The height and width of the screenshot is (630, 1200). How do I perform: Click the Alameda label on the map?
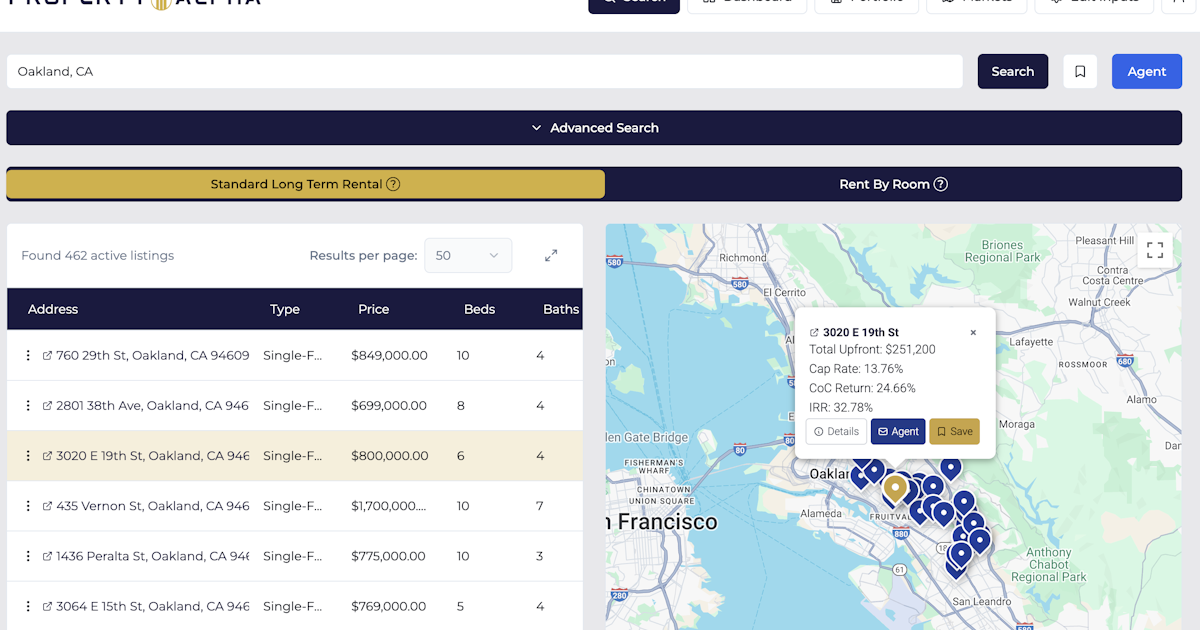point(823,514)
